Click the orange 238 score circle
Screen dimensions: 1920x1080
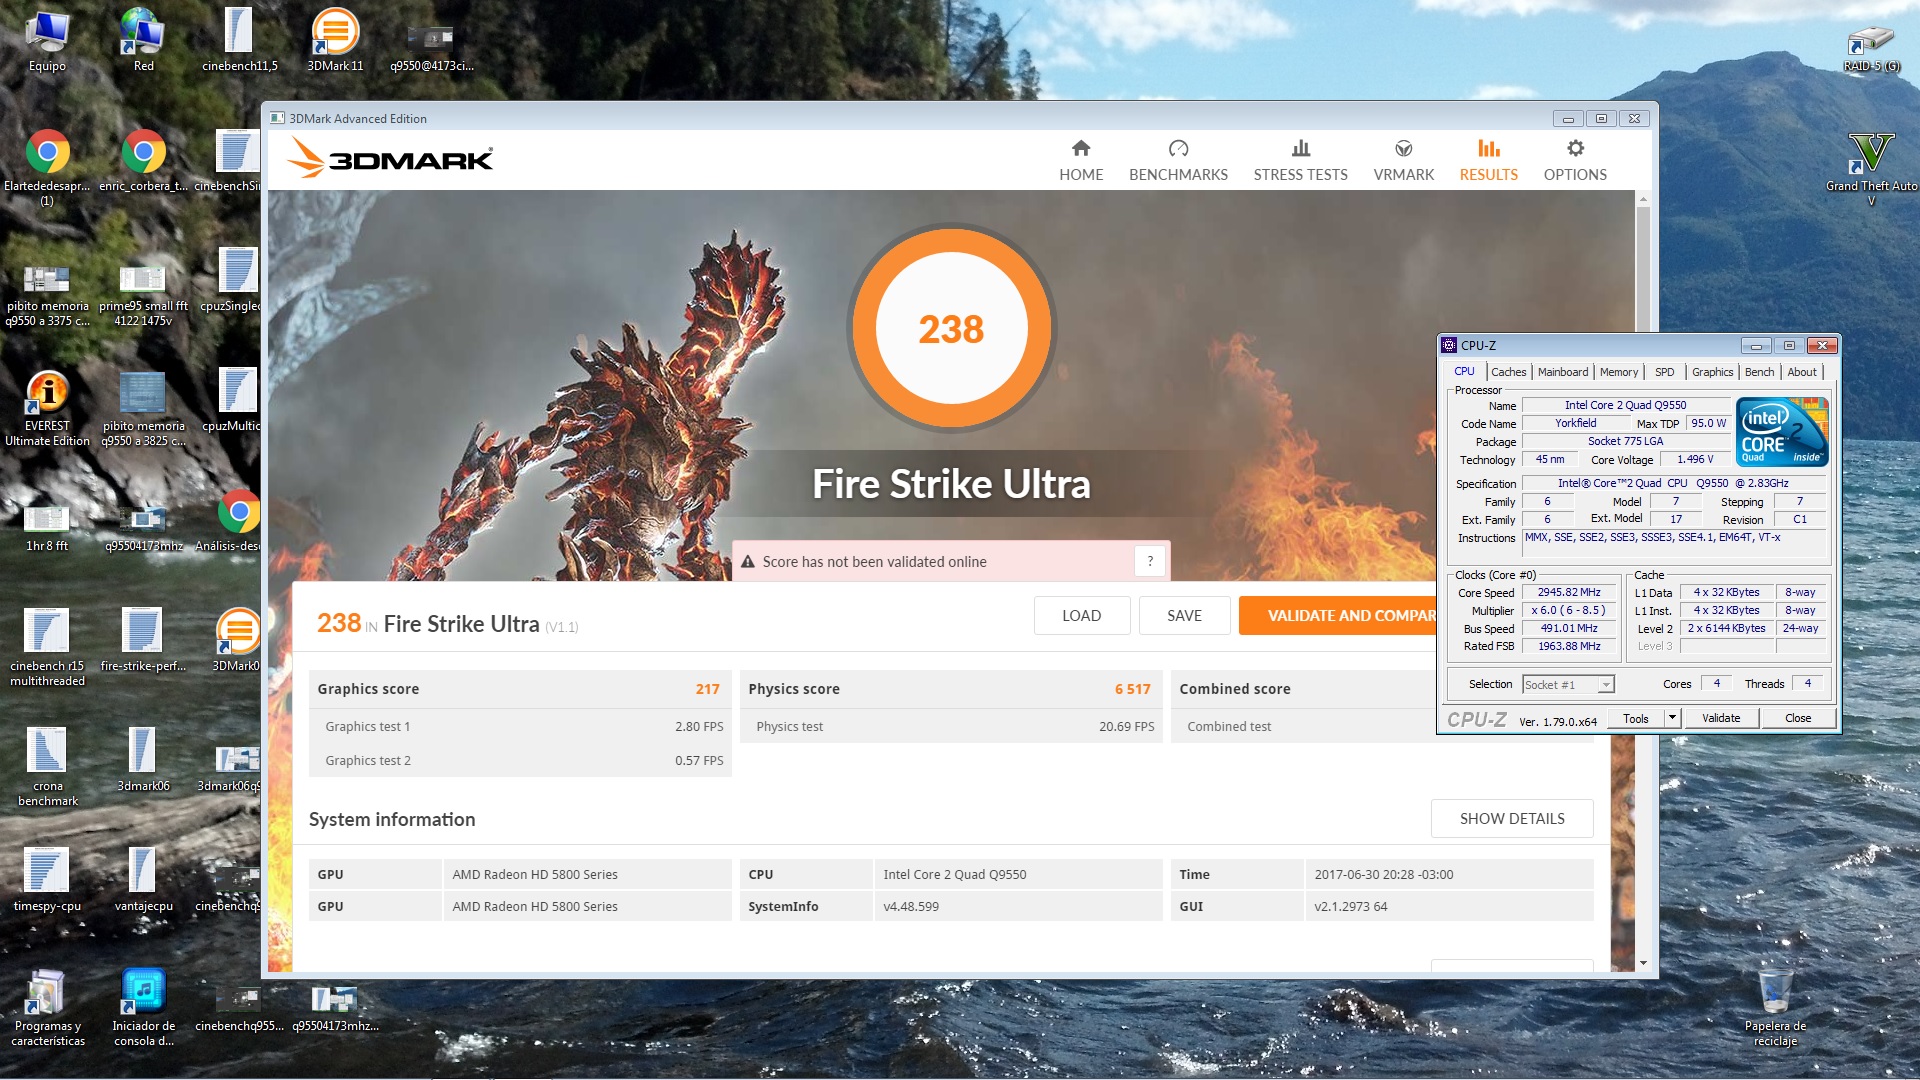pyautogui.click(x=951, y=328)
